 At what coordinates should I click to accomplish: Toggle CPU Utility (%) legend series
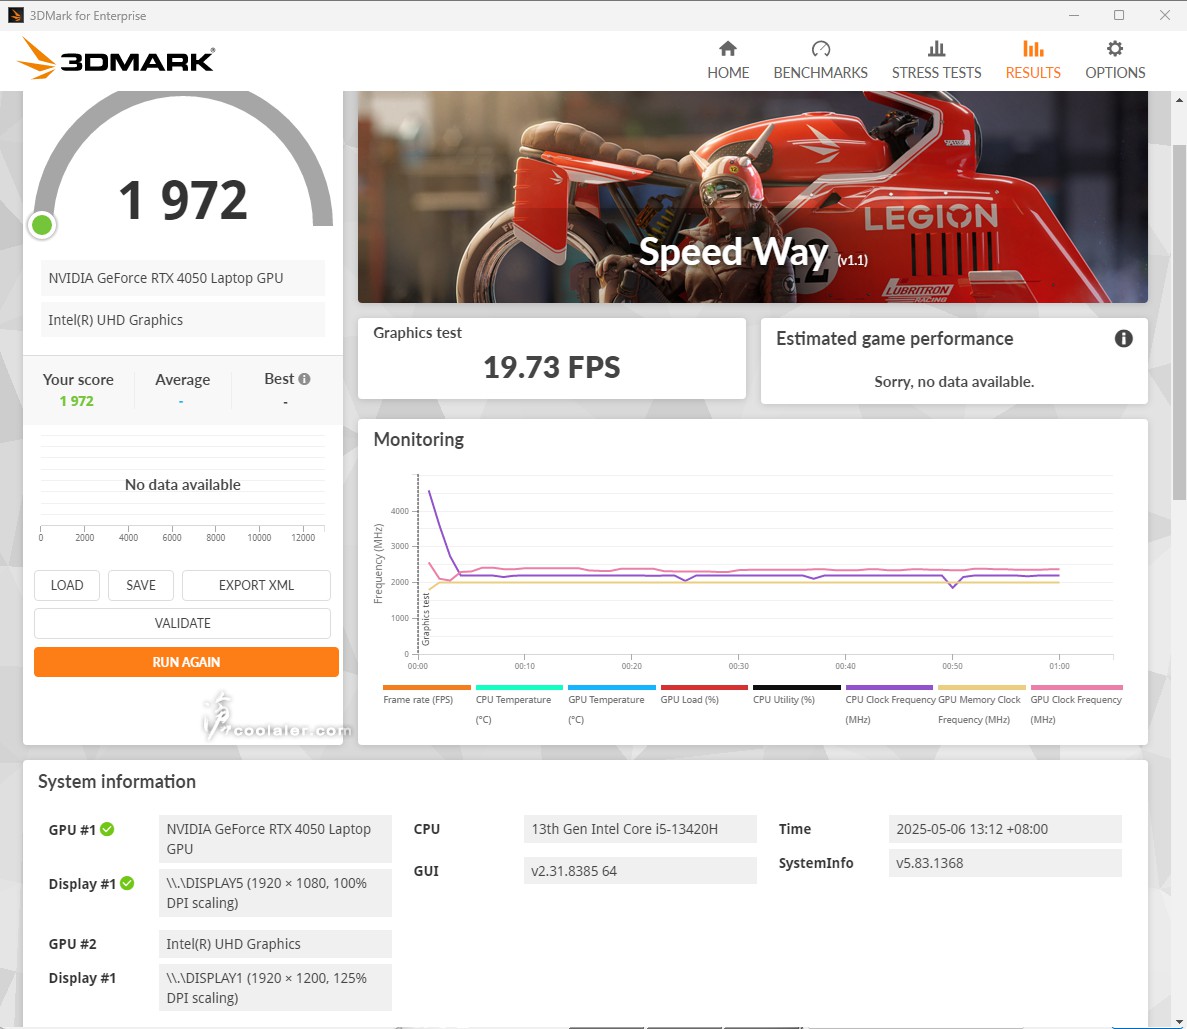796,695
